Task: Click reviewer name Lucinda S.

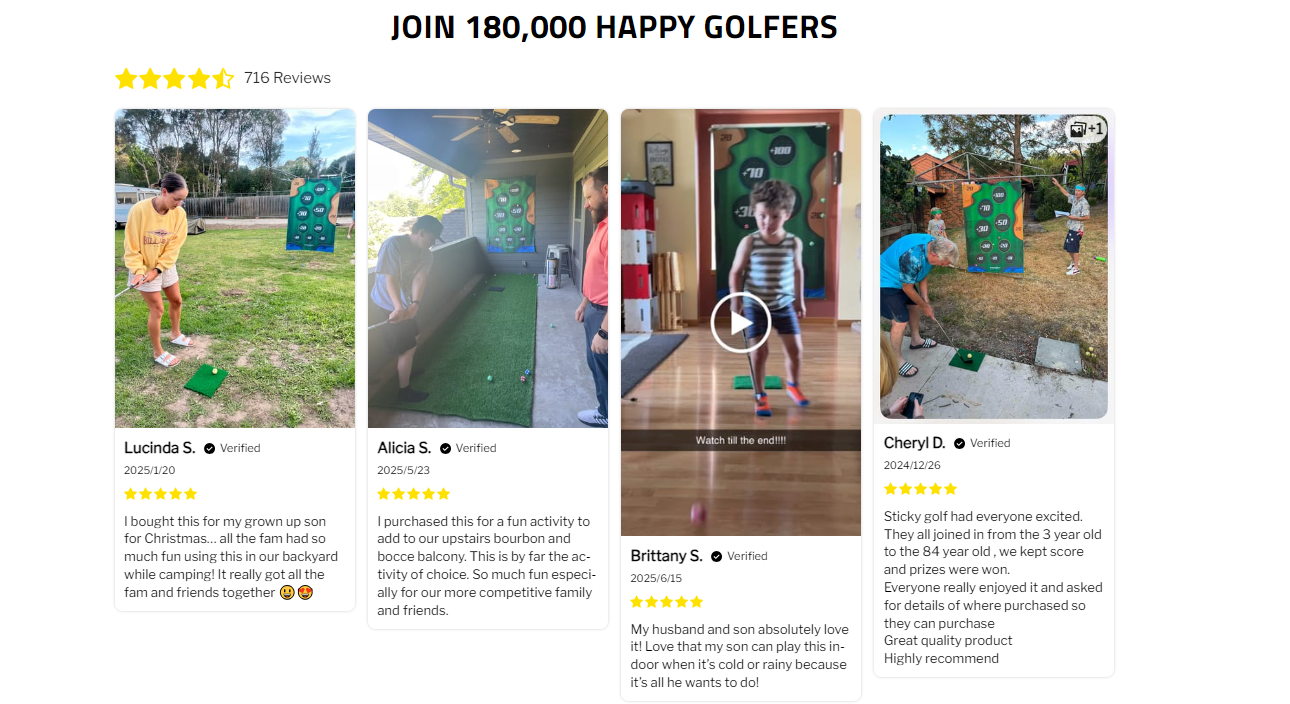Action: tap(160, 448)
